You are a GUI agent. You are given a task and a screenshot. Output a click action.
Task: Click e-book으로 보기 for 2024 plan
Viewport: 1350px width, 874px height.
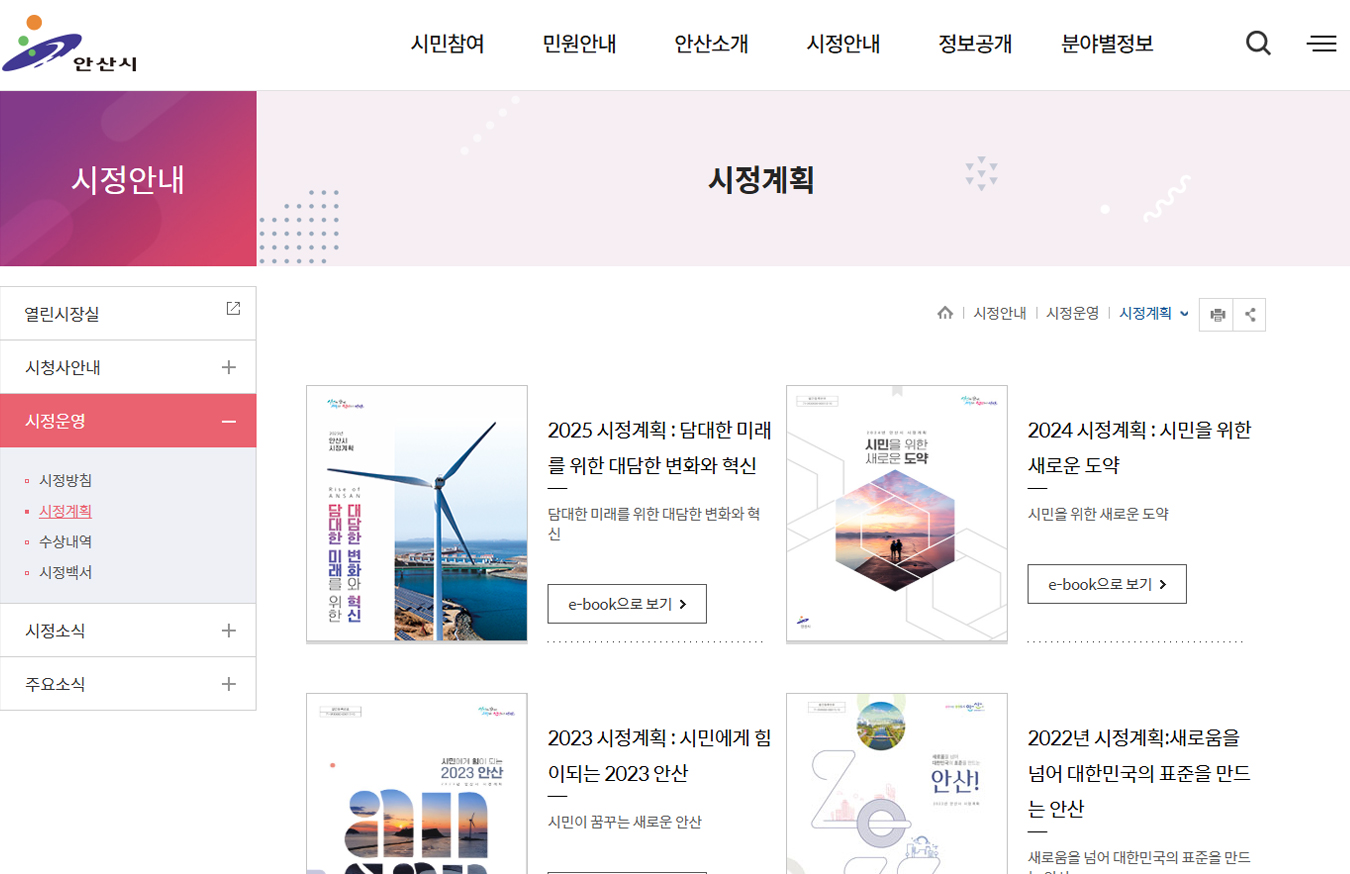(x=1107, y=584)
